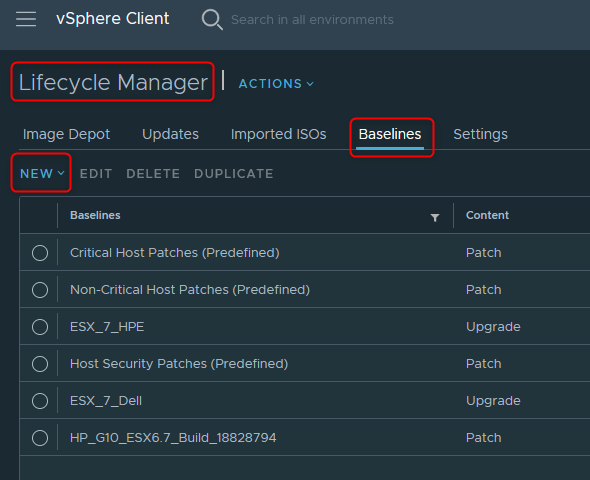Click the ESX_7_HPE baseline name
The image size is (590, 480).
coord(107,327)
